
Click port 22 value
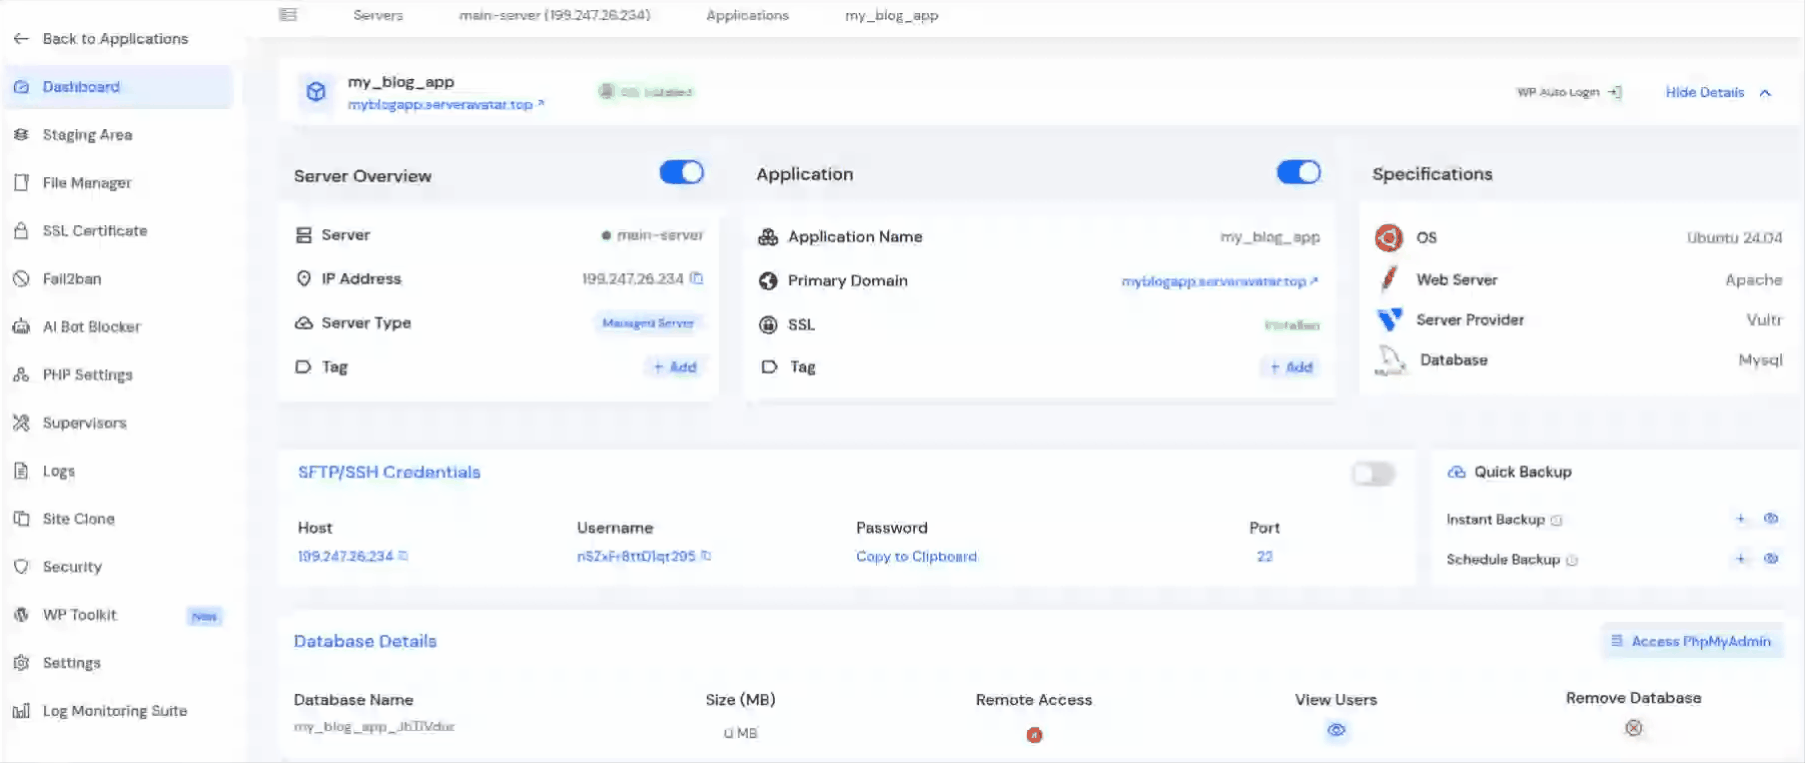coord(1265,557)
